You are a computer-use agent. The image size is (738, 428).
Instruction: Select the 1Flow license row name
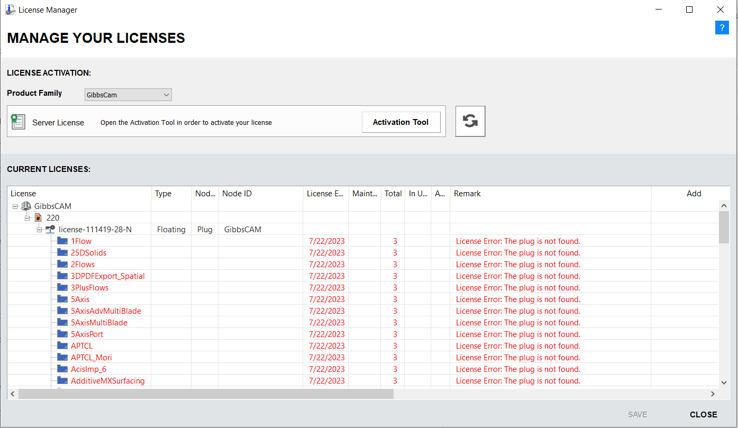pyautogui.click(x=81, y=241)
